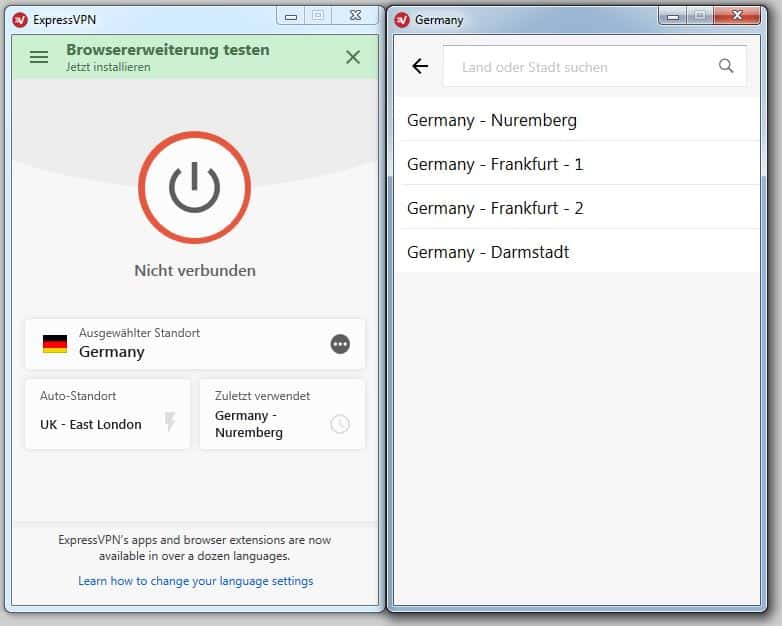Screen dimensions: 782x626
Task: Minimize the ExpressVPN main window
Action: (x=291, y=16)
